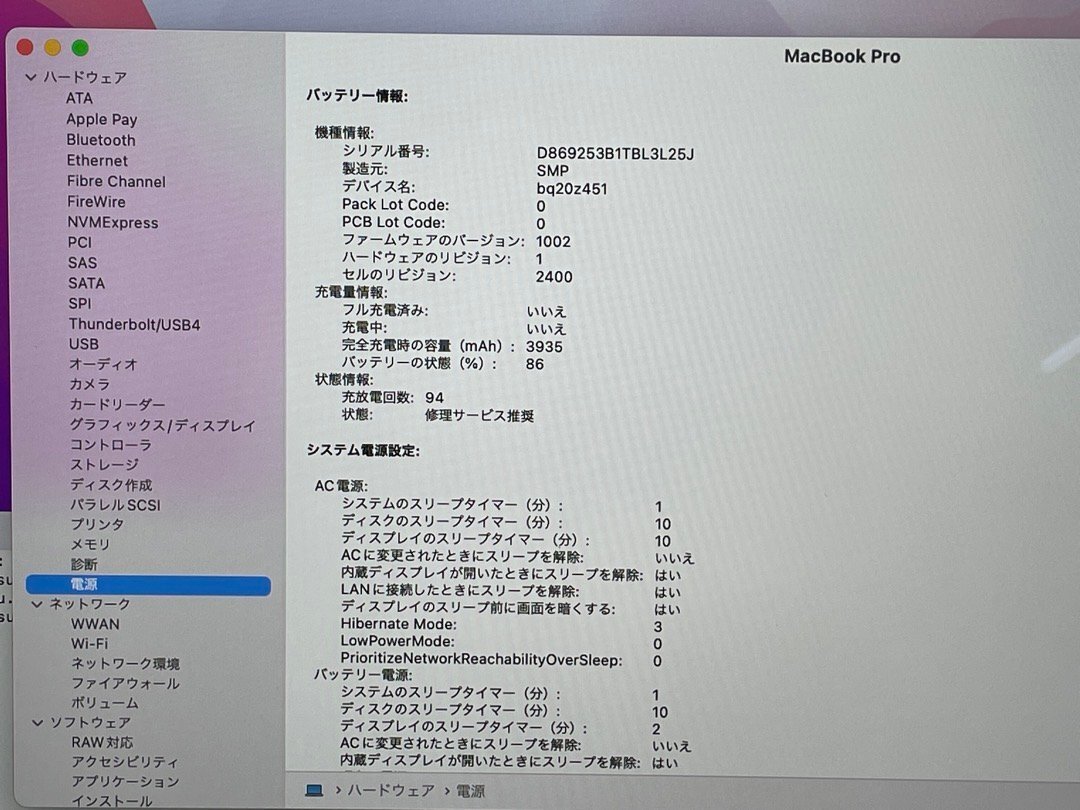Viewport: 1080px width, 810px height.
Task: Select コントローラ in the sidebar
Action: pos(110,445)
